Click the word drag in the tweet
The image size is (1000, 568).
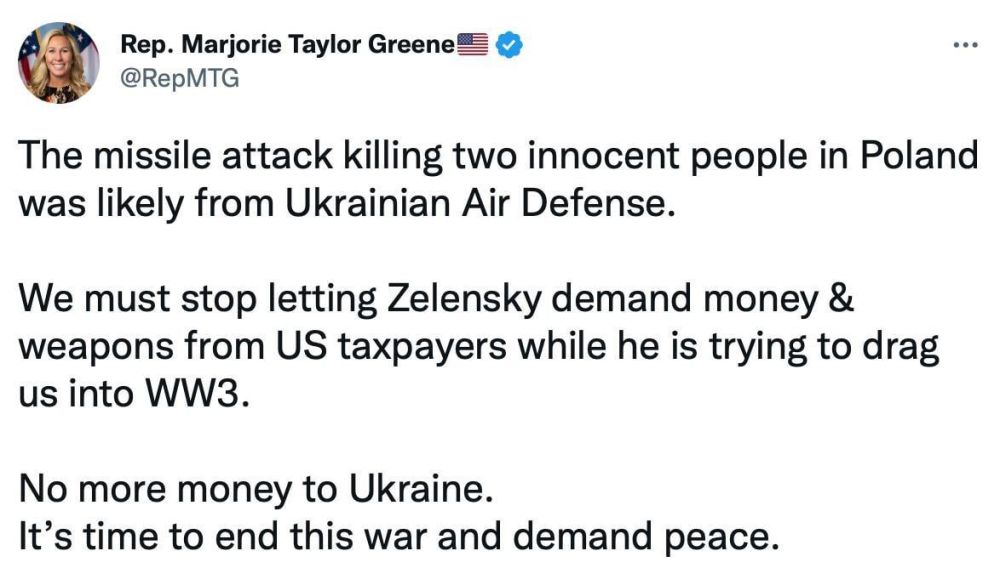tap(901, 347)
